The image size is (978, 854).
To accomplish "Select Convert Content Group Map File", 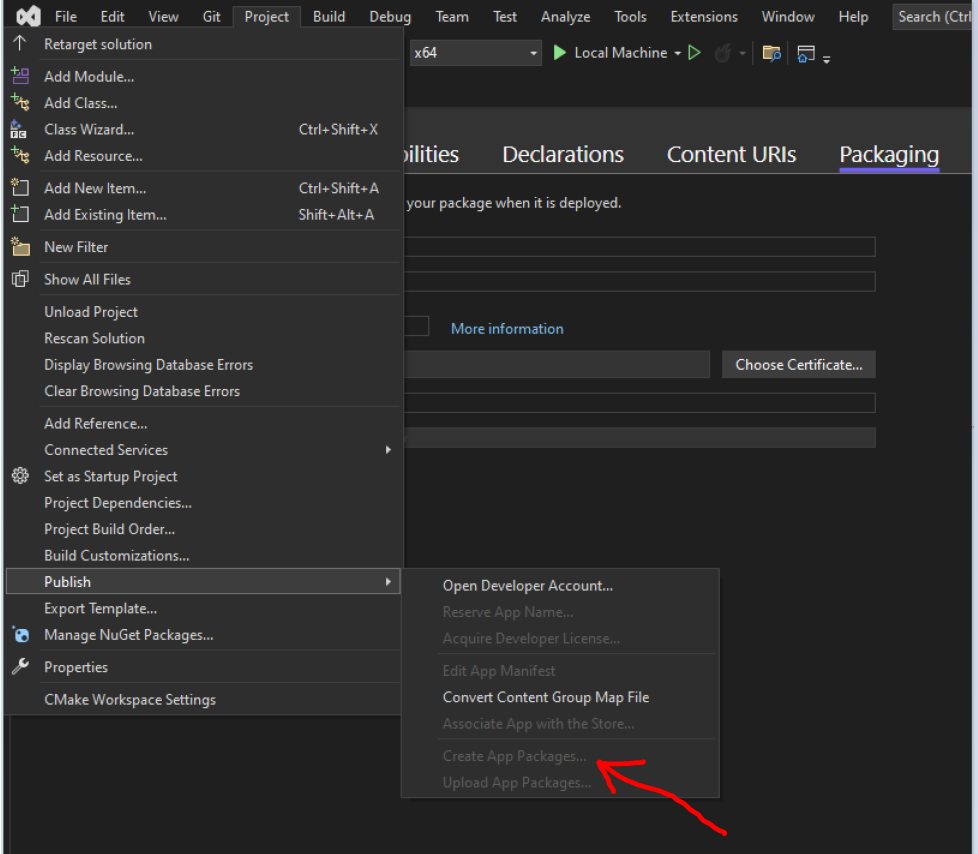I will pyautogui.click(x=546, y=697).
